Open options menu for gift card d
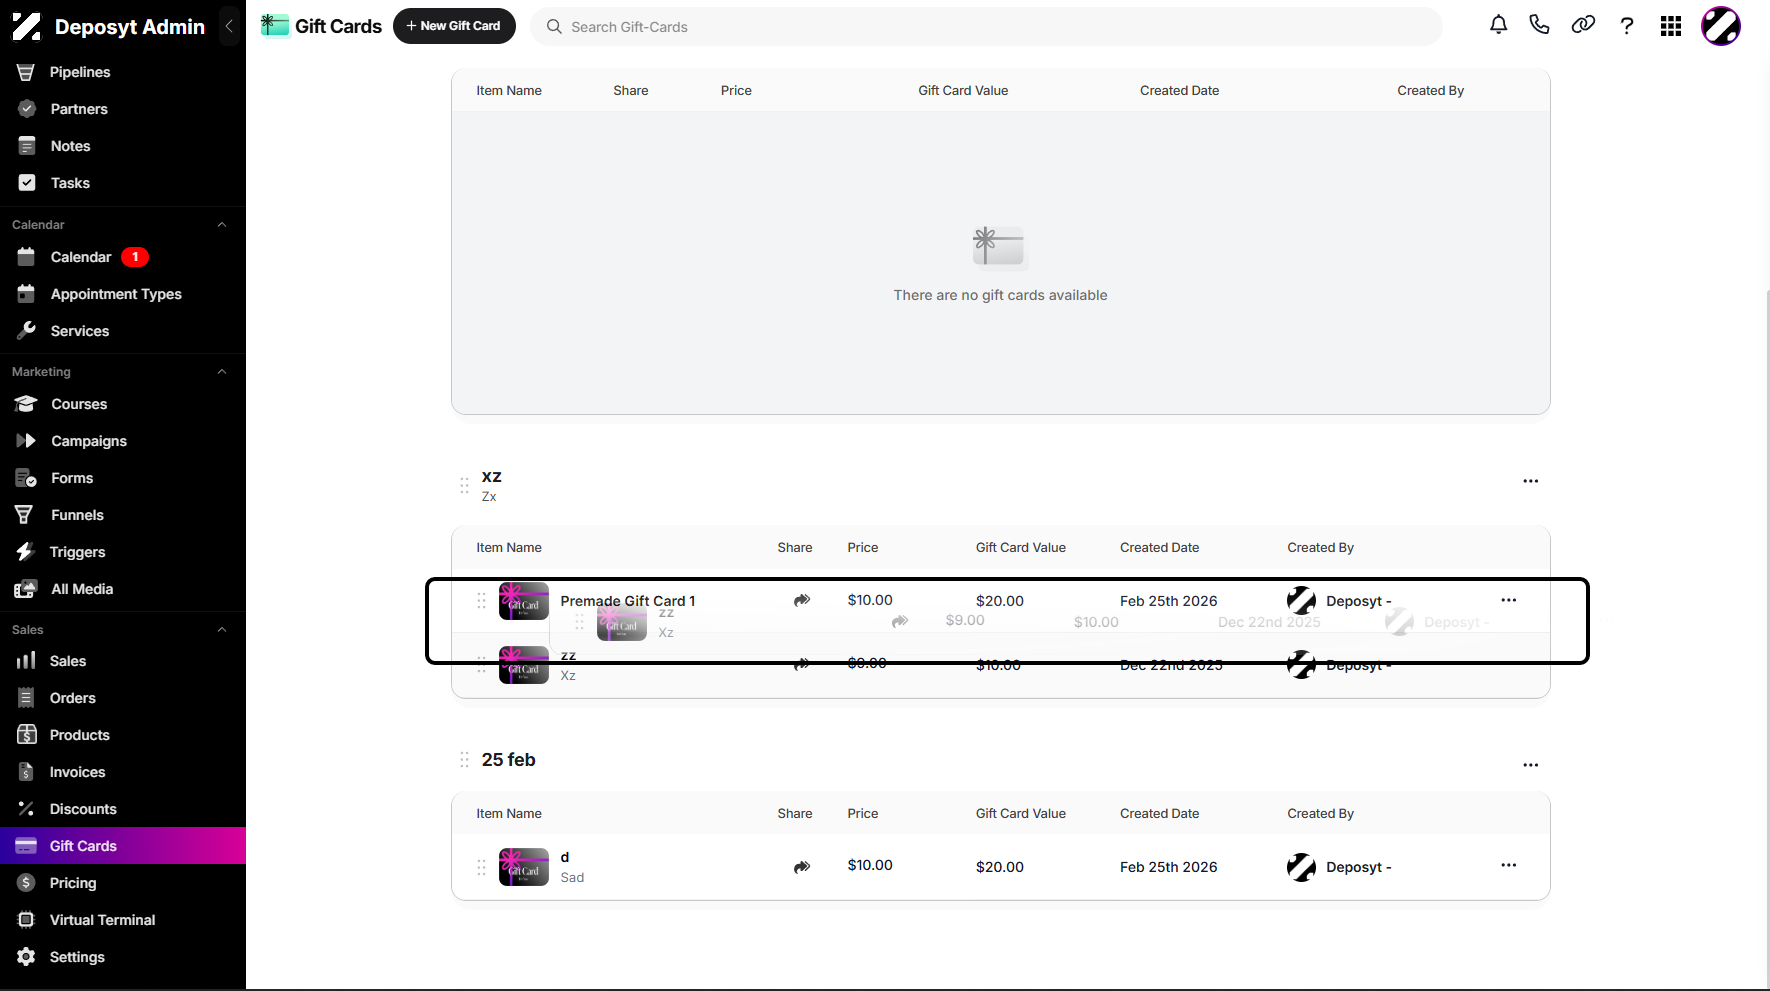Screen dimensions: 1770x991 [x=1509, y=865]
